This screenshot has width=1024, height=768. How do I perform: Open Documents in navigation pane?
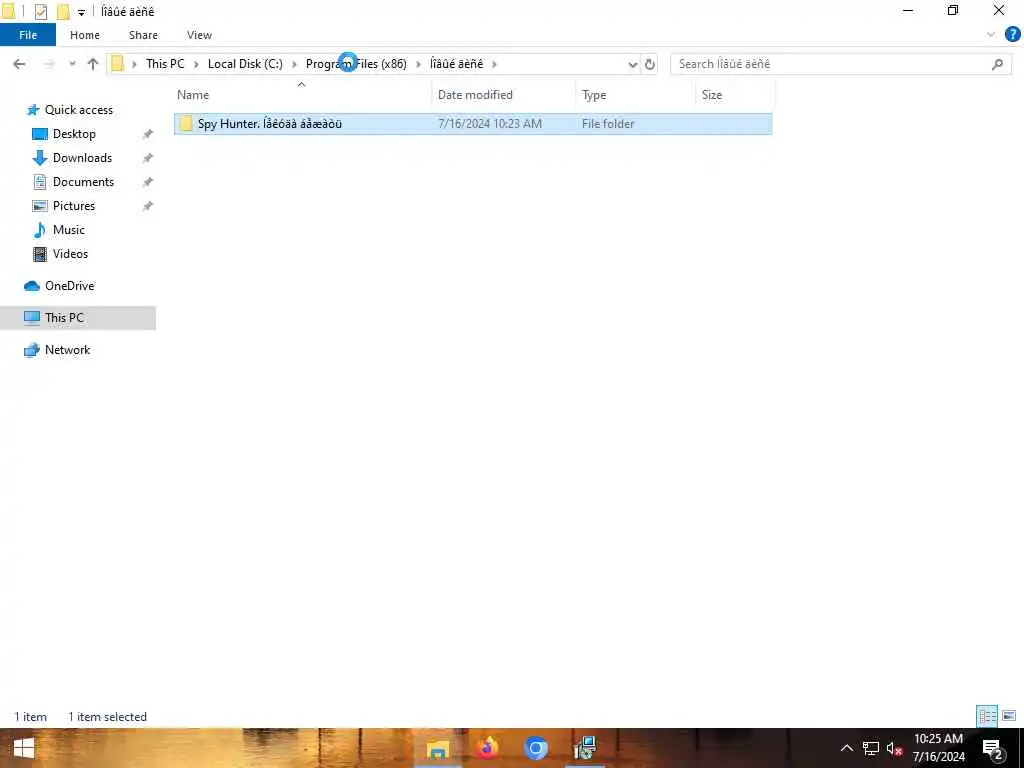pyautogui.click(x=83, y=182)
